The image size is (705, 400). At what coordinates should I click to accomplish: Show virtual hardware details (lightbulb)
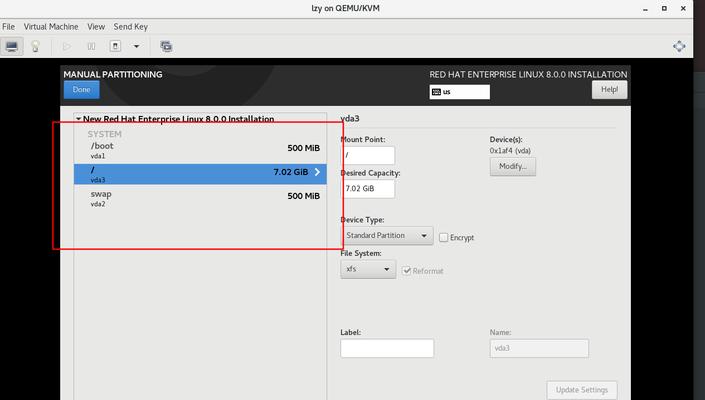coord(36,46)
